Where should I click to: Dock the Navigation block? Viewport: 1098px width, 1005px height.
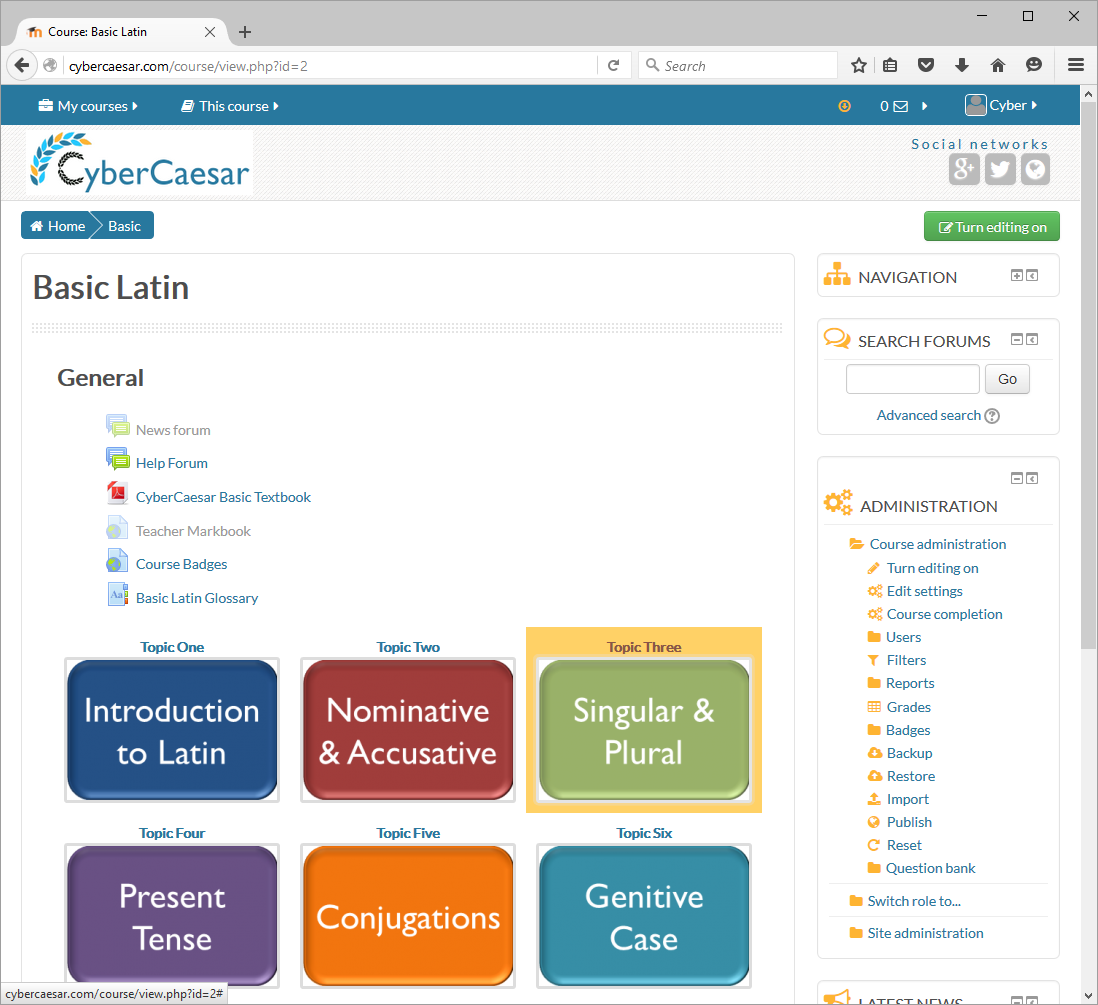(1032, 275)
